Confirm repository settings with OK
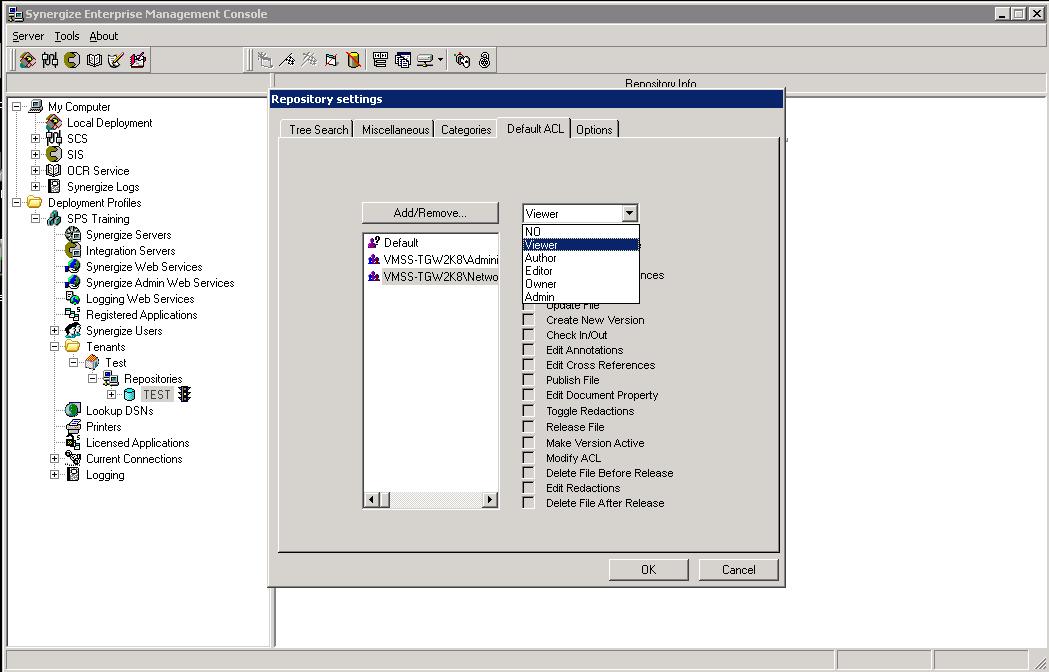The height and width of the screenshot is (672, 1049). (x=648, y=570)
